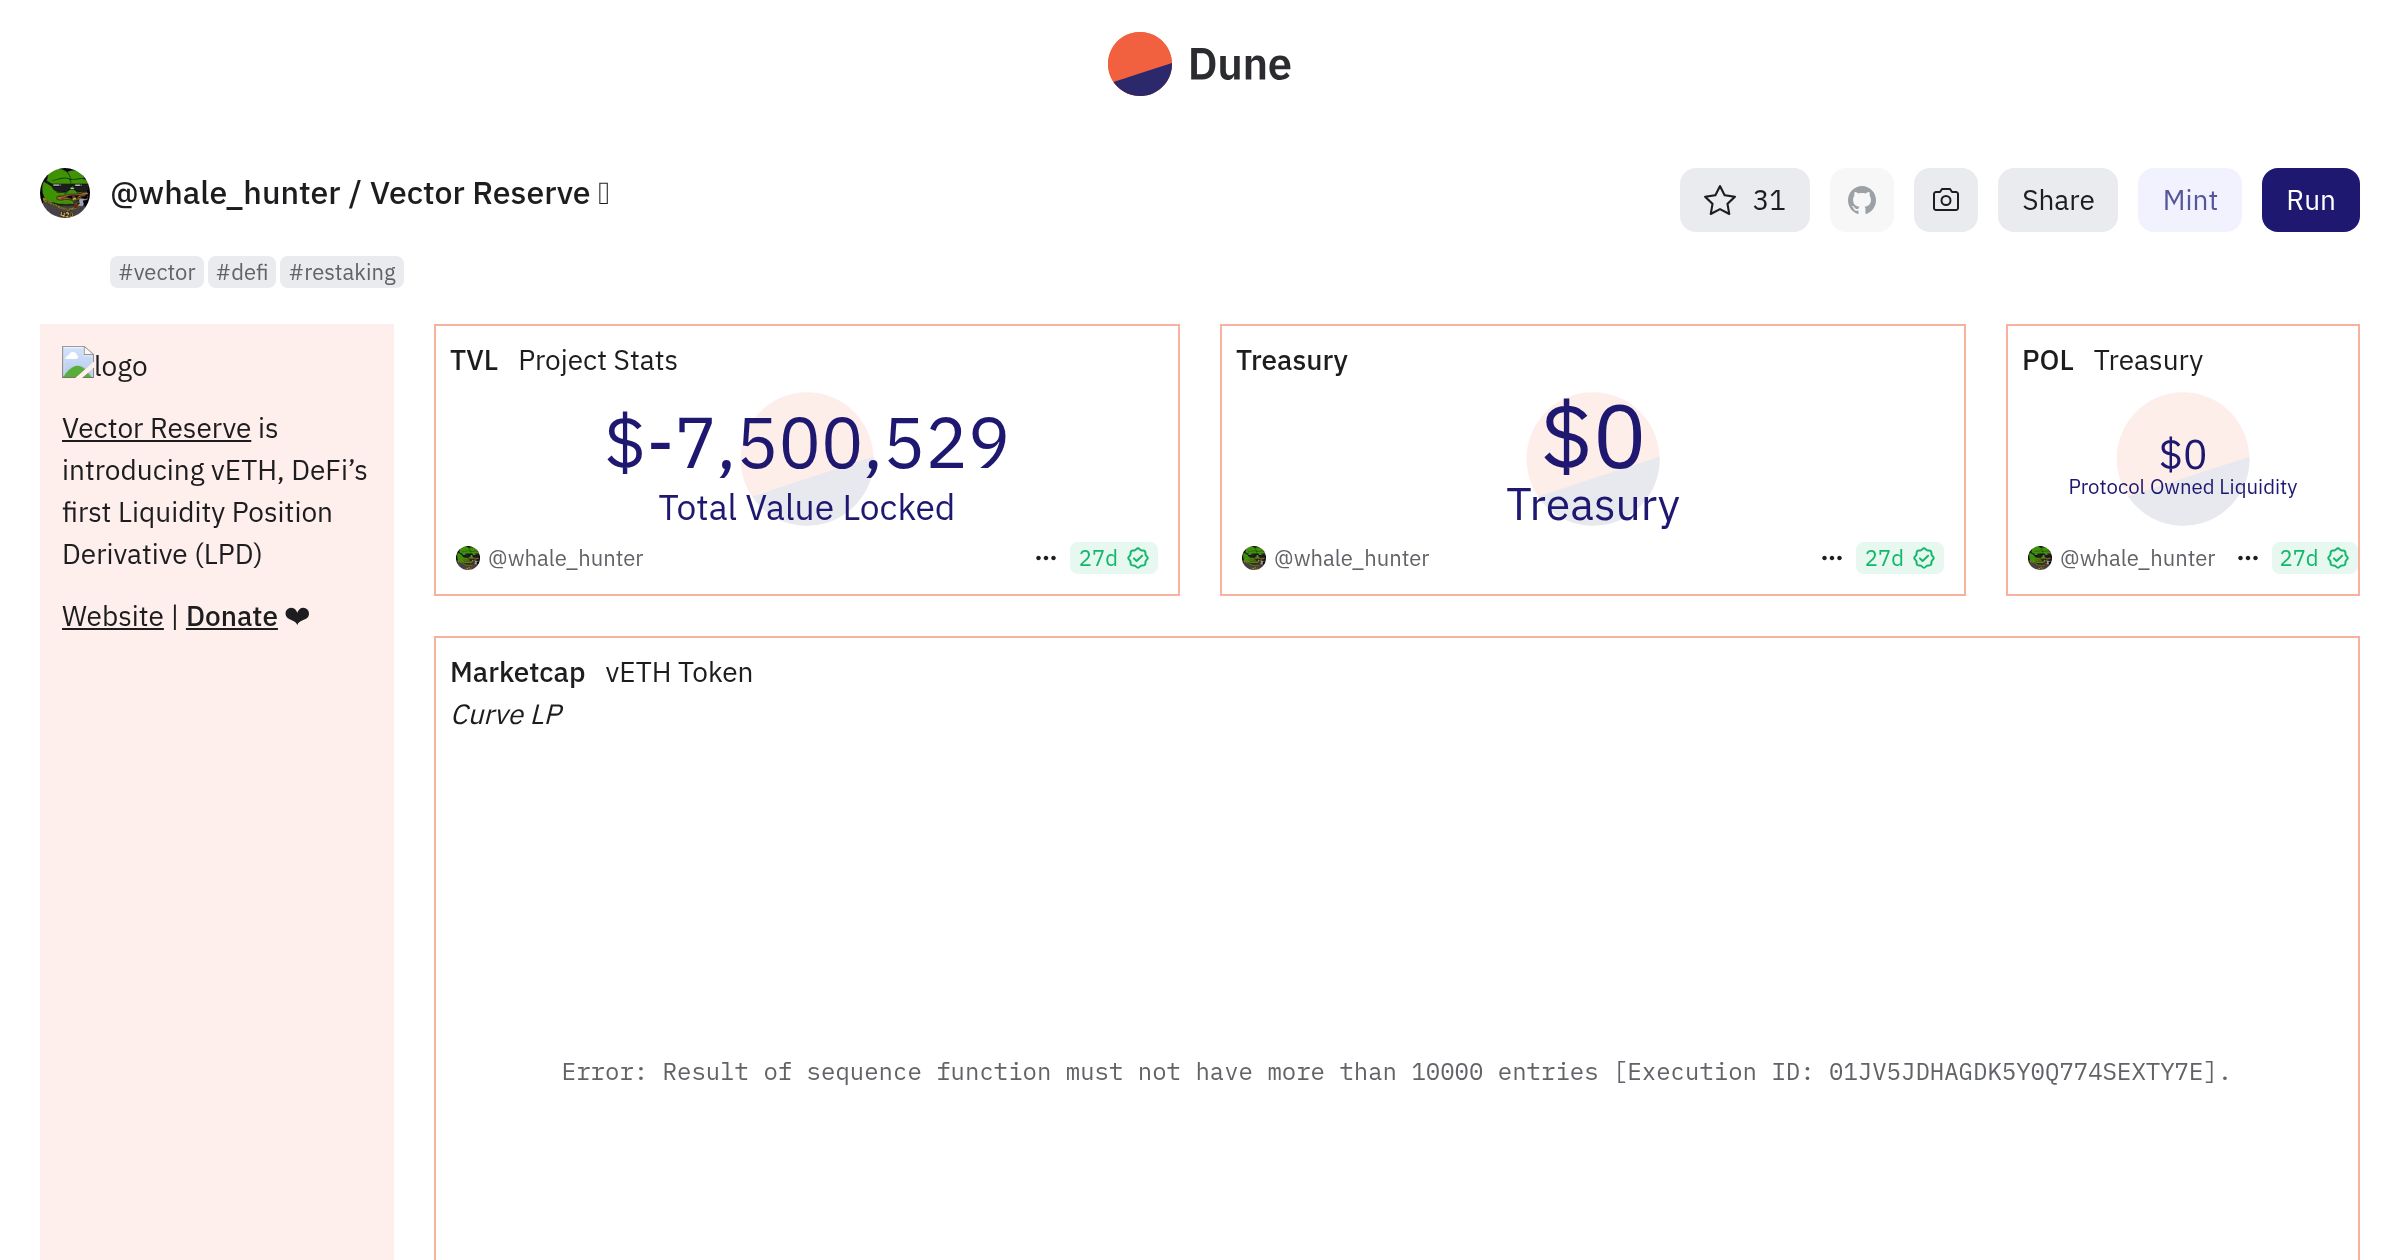This screenshot has height=1260, width=2400.
Task: Open the GitHub icon button
Action: click(x=1861, y=200)
